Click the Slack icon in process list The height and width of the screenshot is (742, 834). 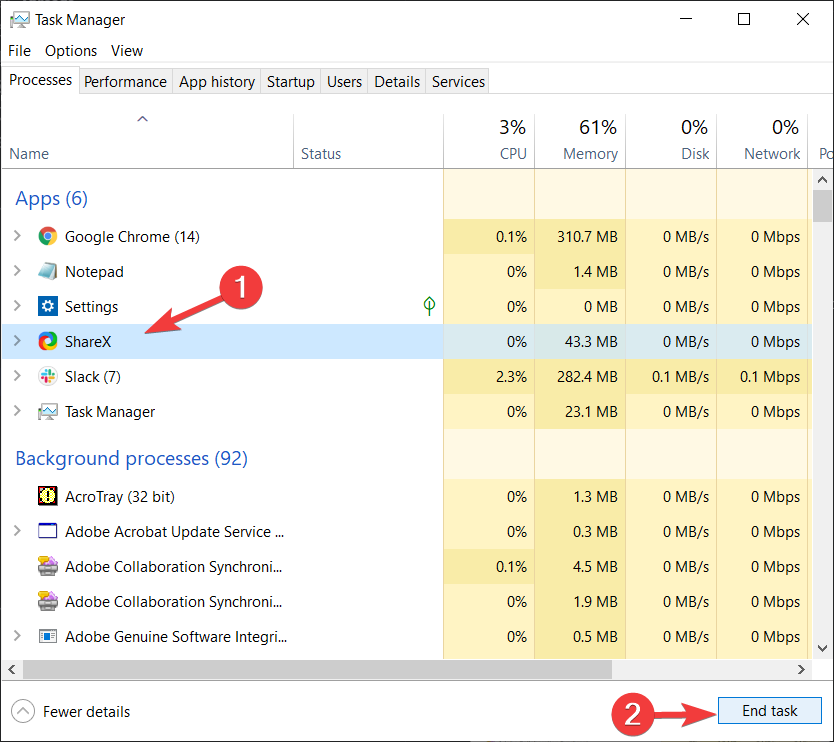point(47,377)
